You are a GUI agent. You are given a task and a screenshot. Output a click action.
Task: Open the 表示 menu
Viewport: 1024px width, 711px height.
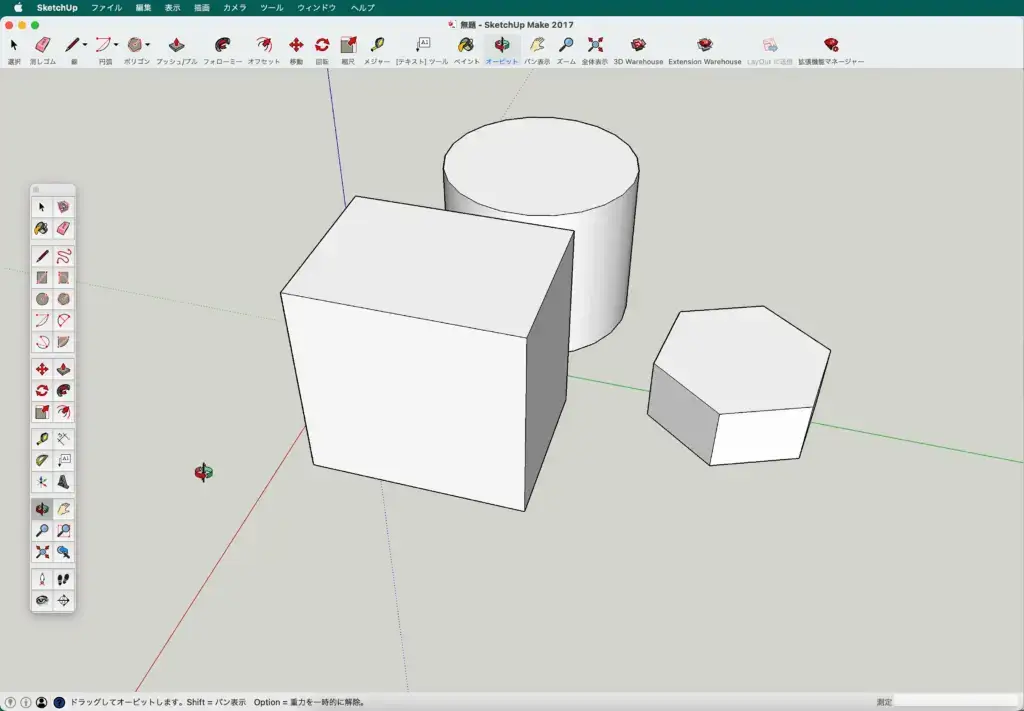pyautogui.click(x=172, y=8)
